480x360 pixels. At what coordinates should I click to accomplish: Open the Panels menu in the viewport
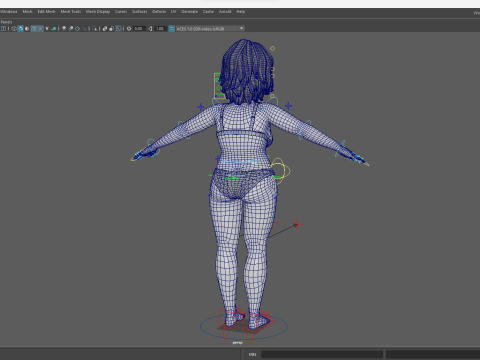6,22
